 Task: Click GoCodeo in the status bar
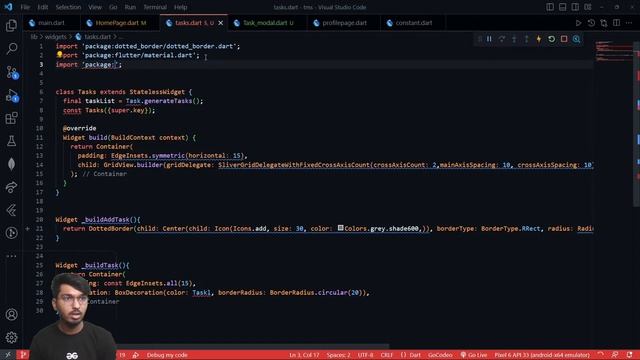tap(440, 355)
